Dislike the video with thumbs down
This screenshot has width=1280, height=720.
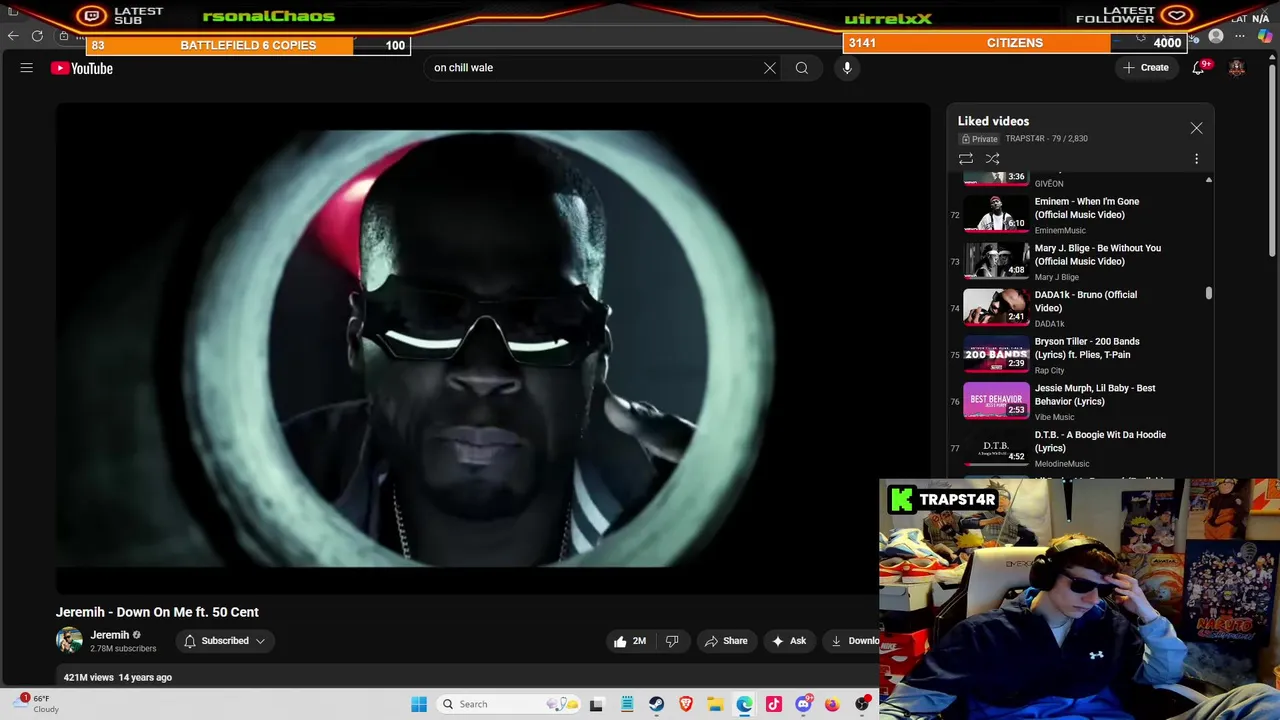[x=672, y=641]
